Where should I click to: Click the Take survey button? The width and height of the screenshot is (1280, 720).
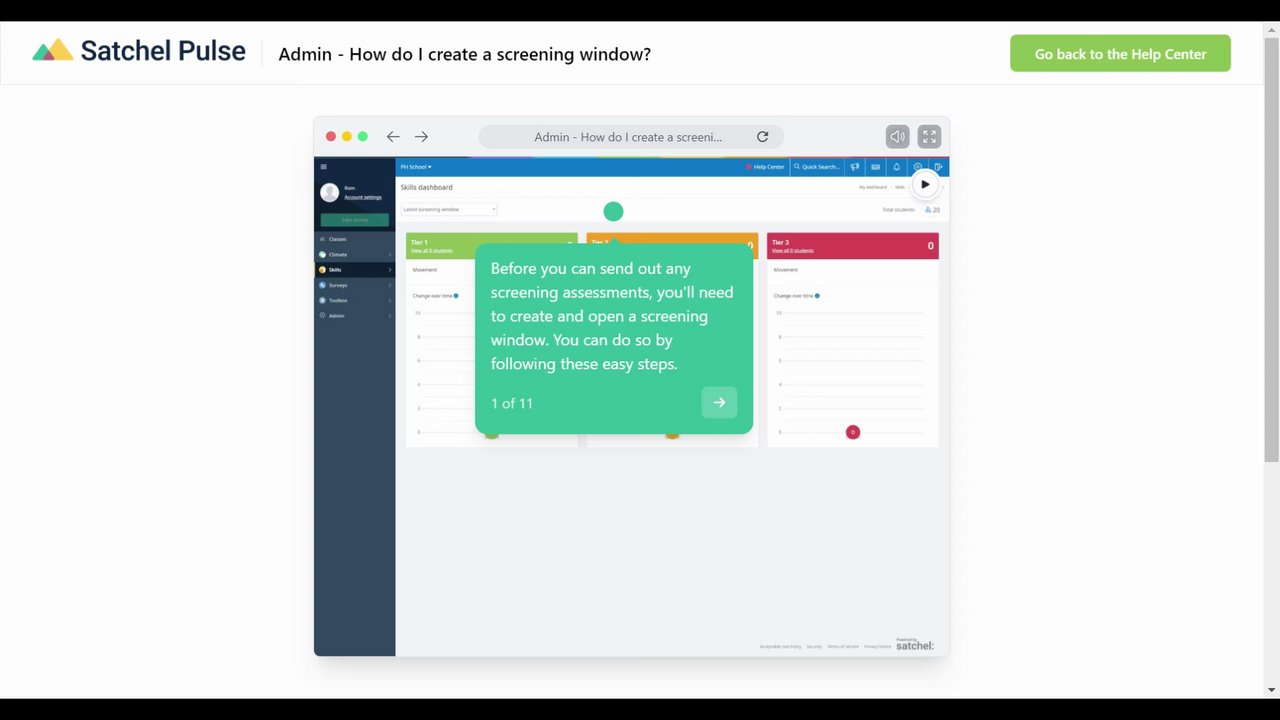[355, 220]
